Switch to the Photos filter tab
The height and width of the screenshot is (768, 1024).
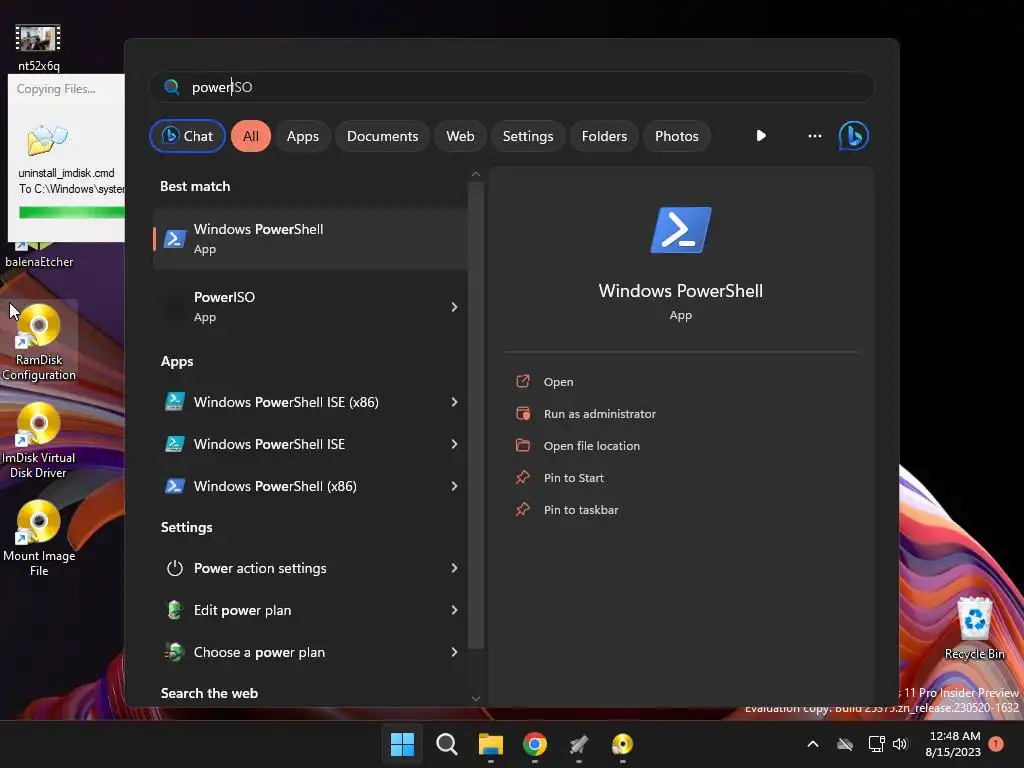677,136
